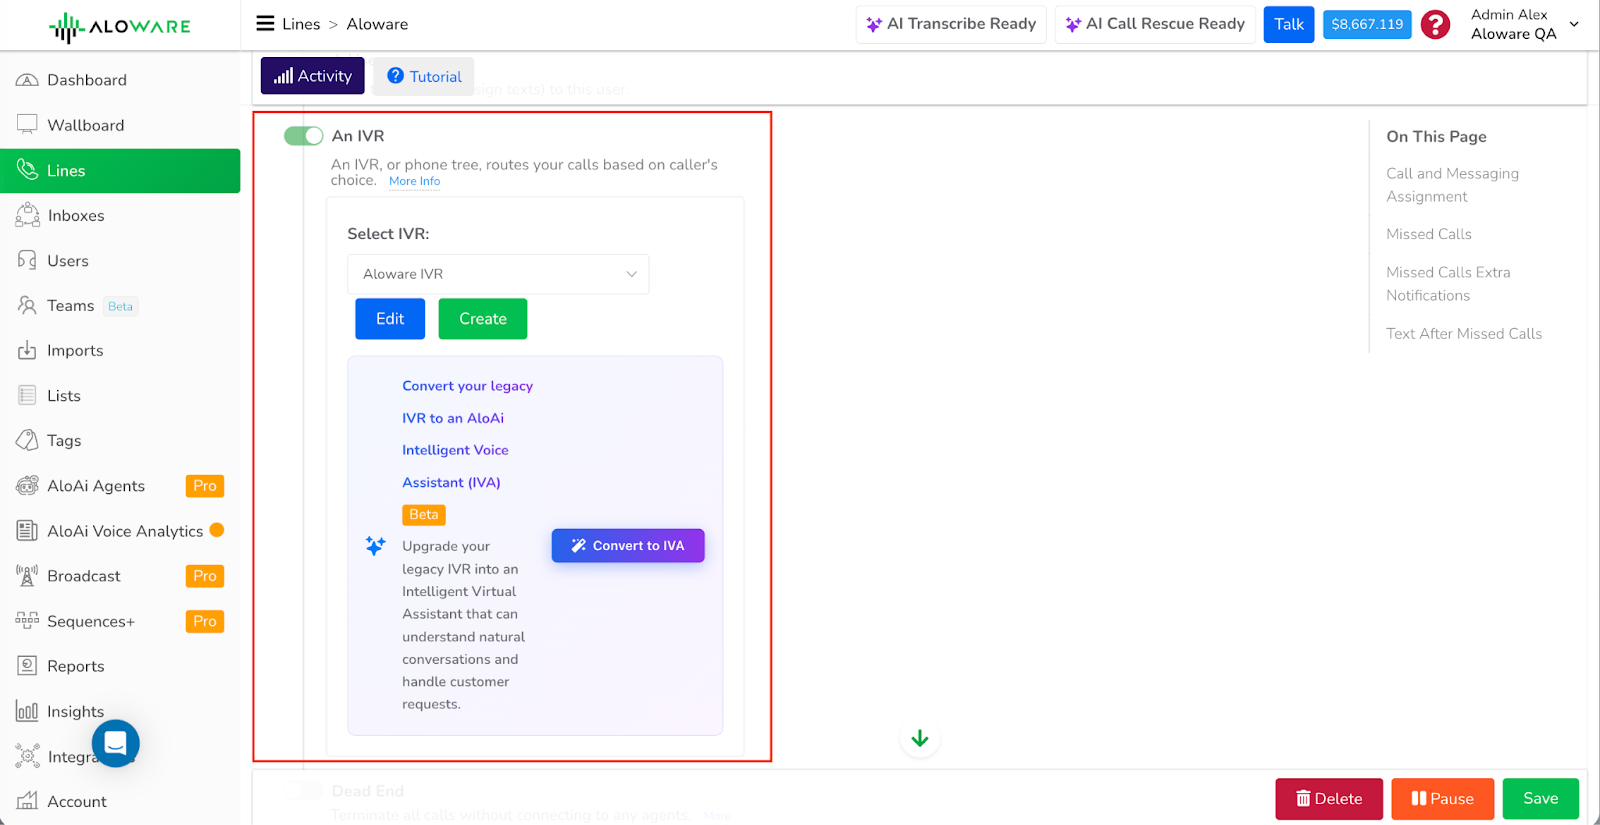Jump to Call and Messaging Assignment
The image size is (1600, 825).
point(1452,185)
